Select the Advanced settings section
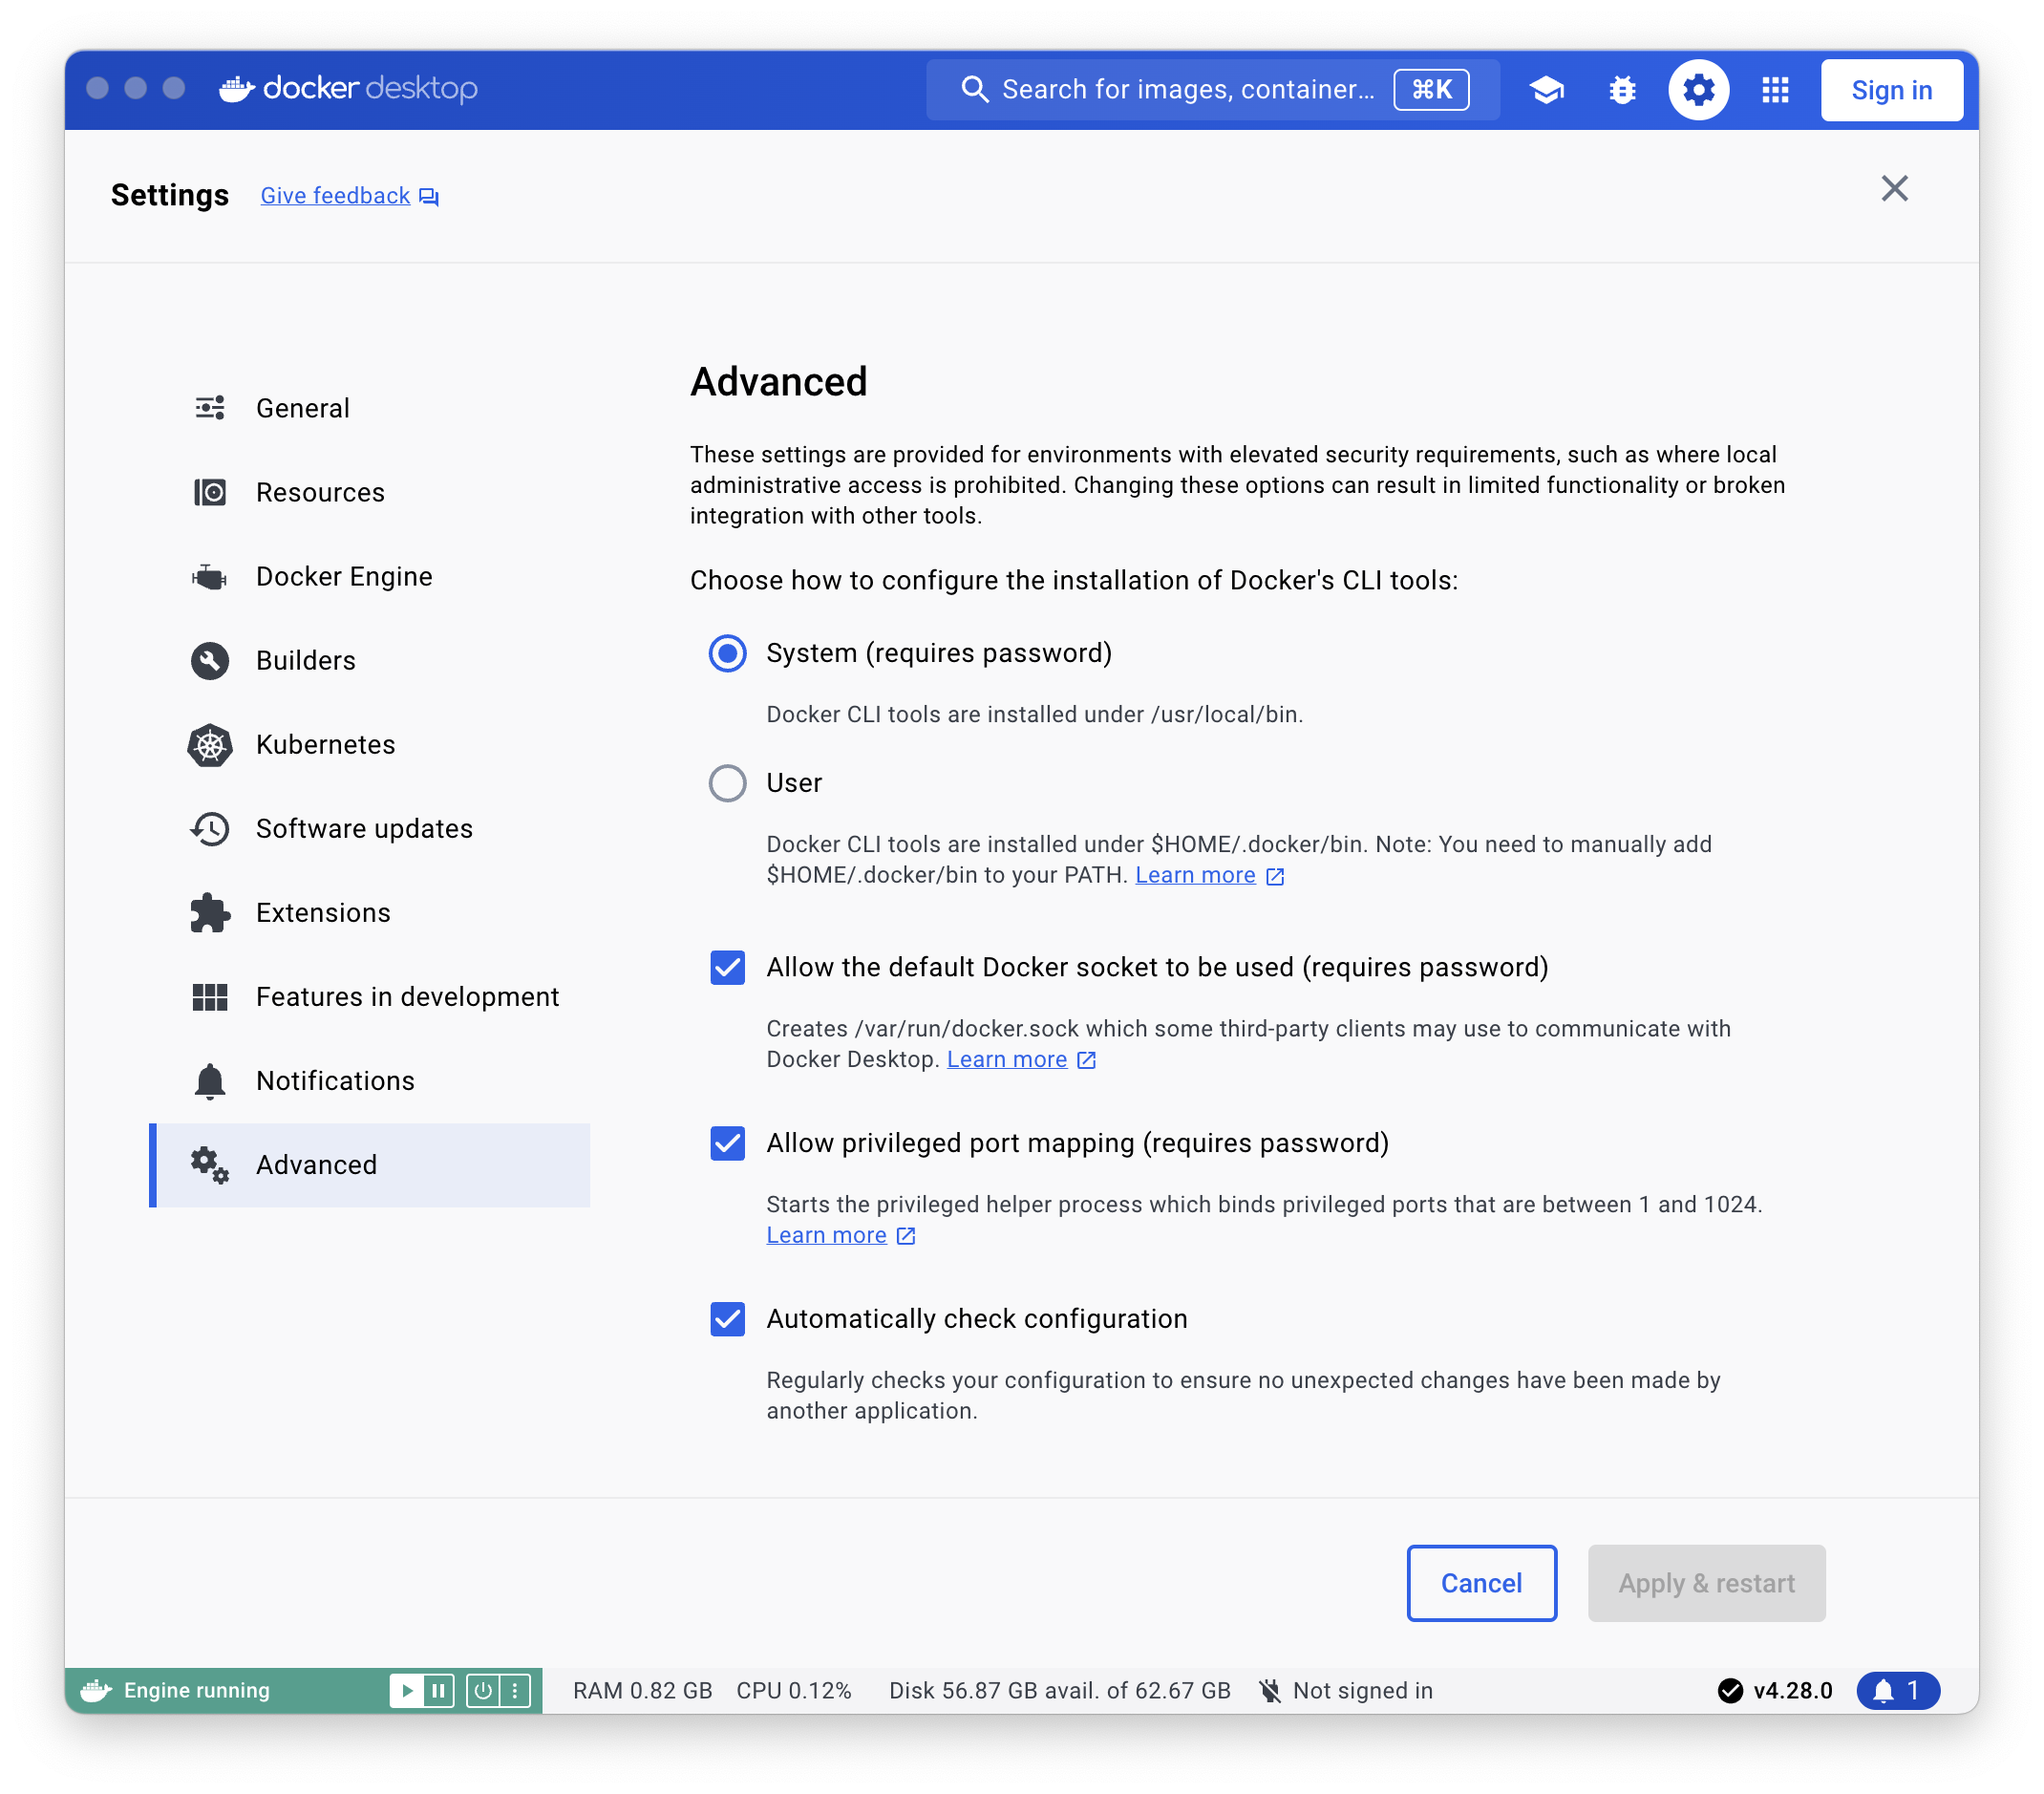The width and height of the screenshot is (2044, 1794). point(370,1164)
